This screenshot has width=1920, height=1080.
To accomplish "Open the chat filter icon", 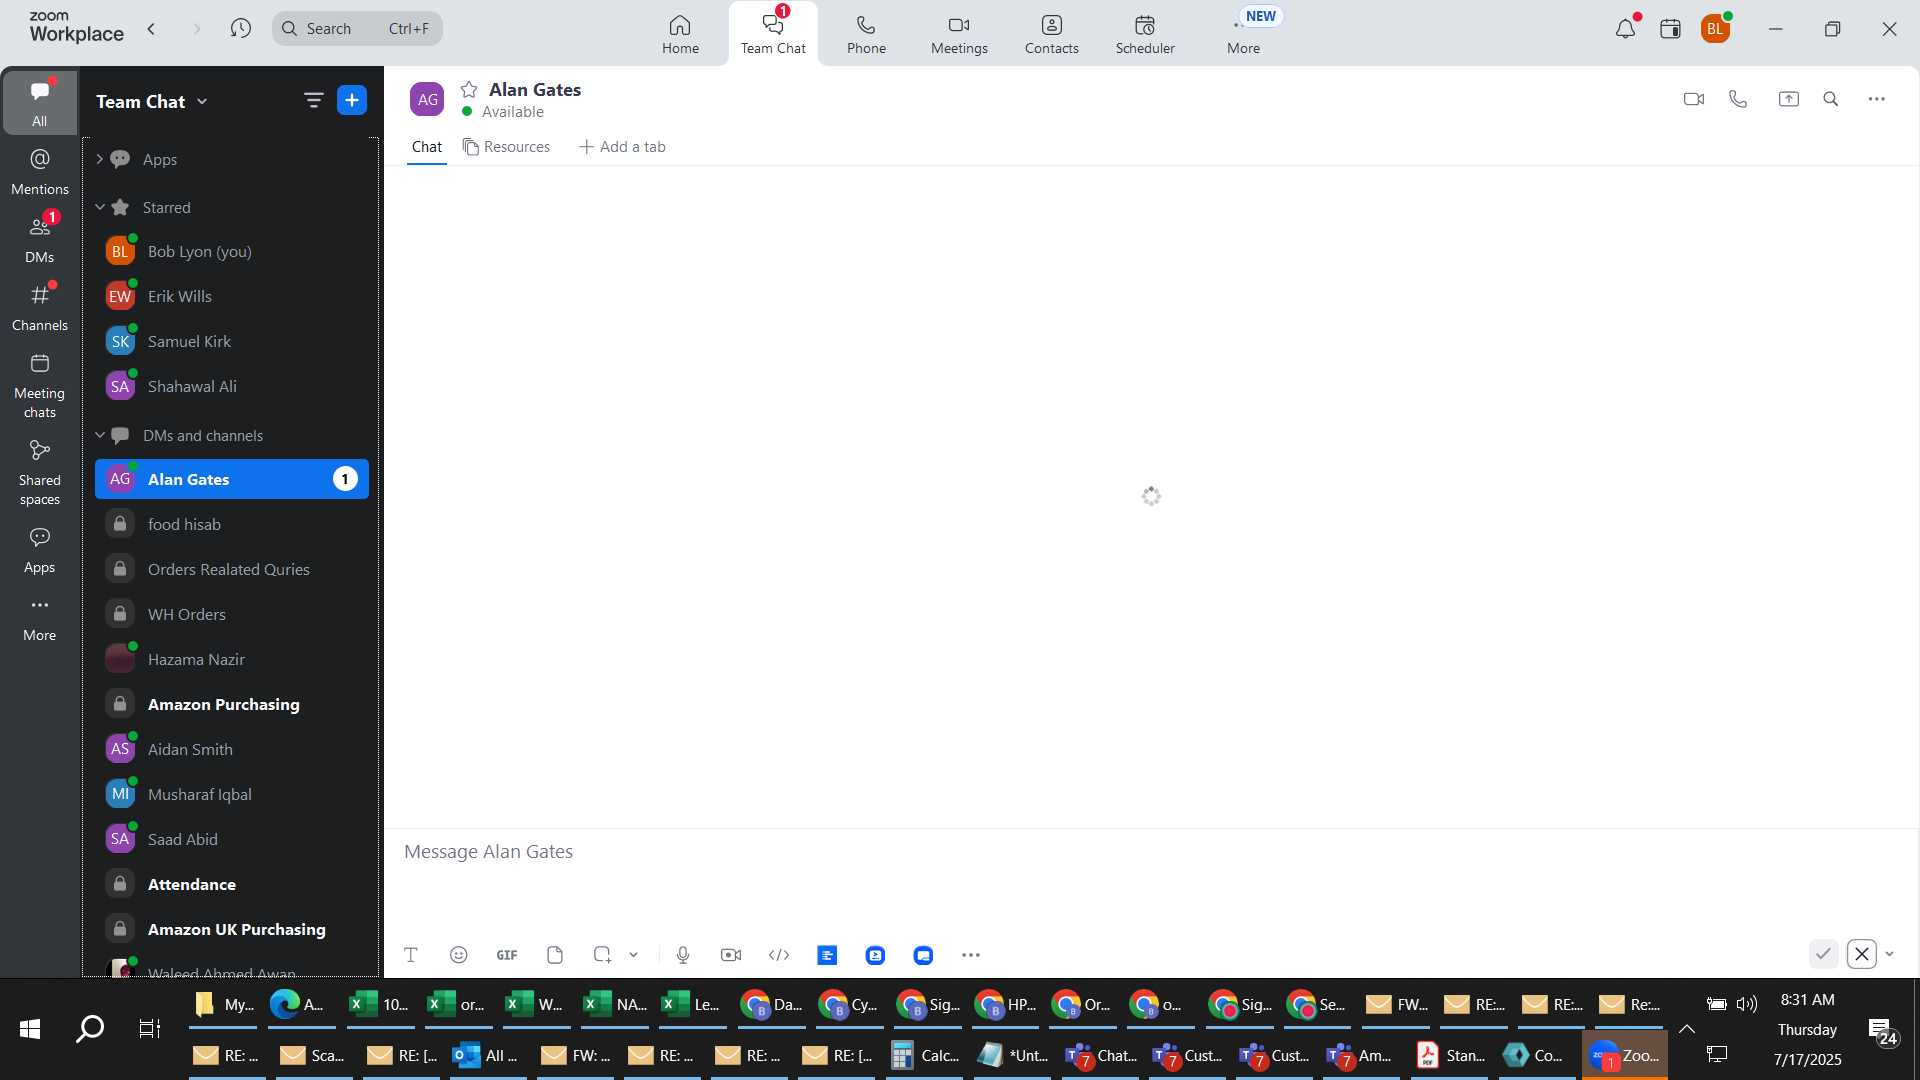I will 313,100.
